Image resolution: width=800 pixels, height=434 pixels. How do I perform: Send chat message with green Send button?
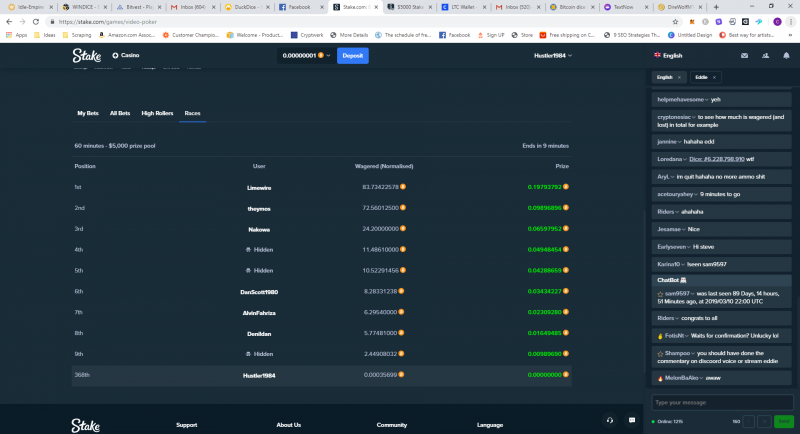(x=784, y=421)
